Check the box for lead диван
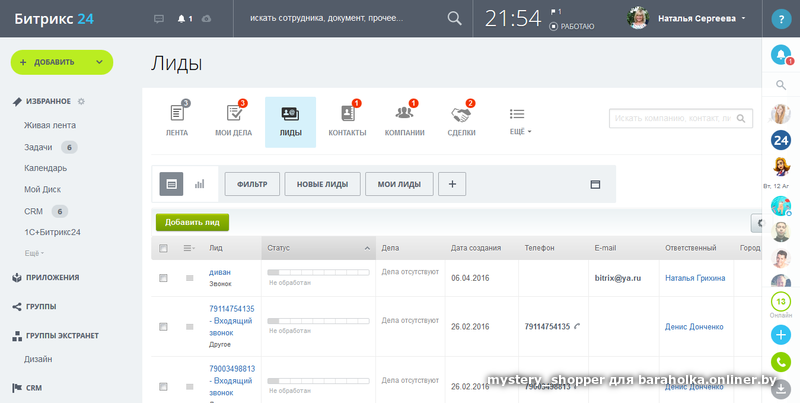The image size is (800, 403). [163, 278]
